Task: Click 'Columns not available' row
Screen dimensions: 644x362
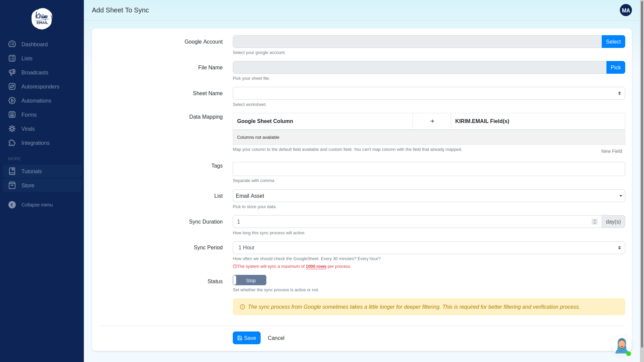Action: (x=429, y=137)
